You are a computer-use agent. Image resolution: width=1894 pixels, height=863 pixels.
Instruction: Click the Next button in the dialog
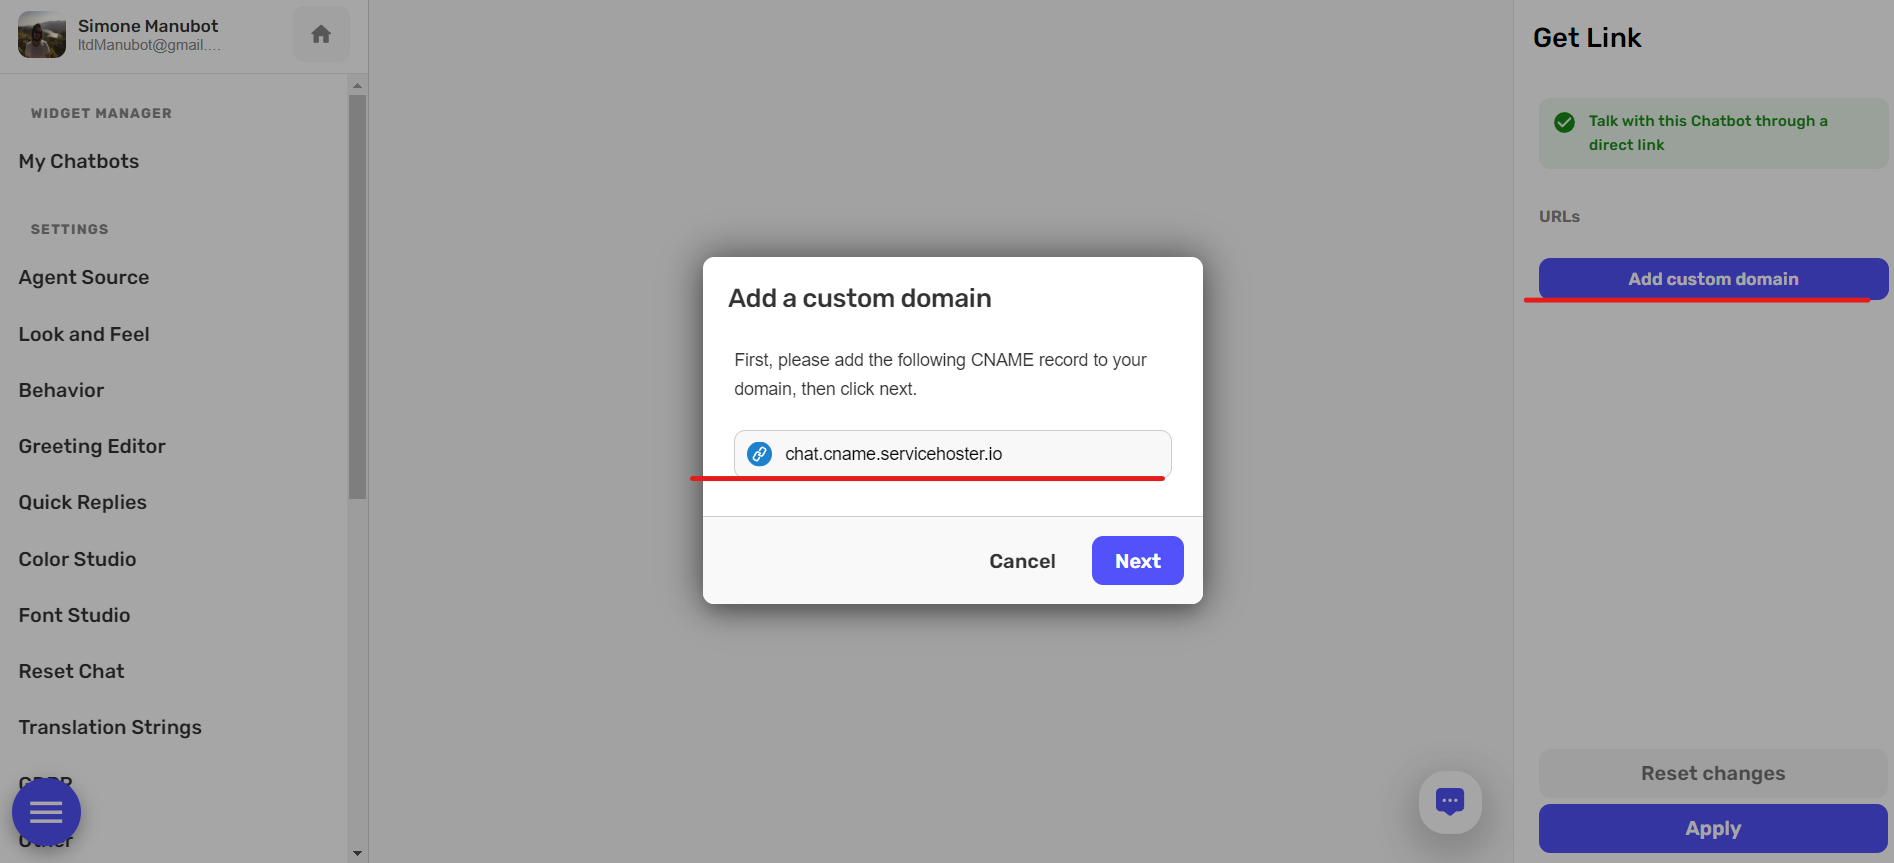point(1137,561)
